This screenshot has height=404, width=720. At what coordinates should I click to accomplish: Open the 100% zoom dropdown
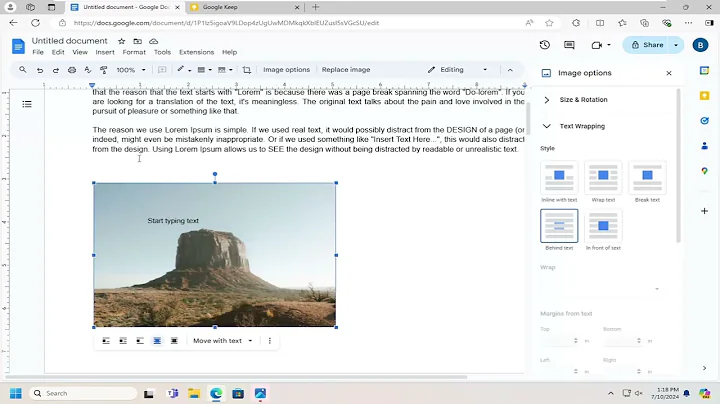point(131,70)
